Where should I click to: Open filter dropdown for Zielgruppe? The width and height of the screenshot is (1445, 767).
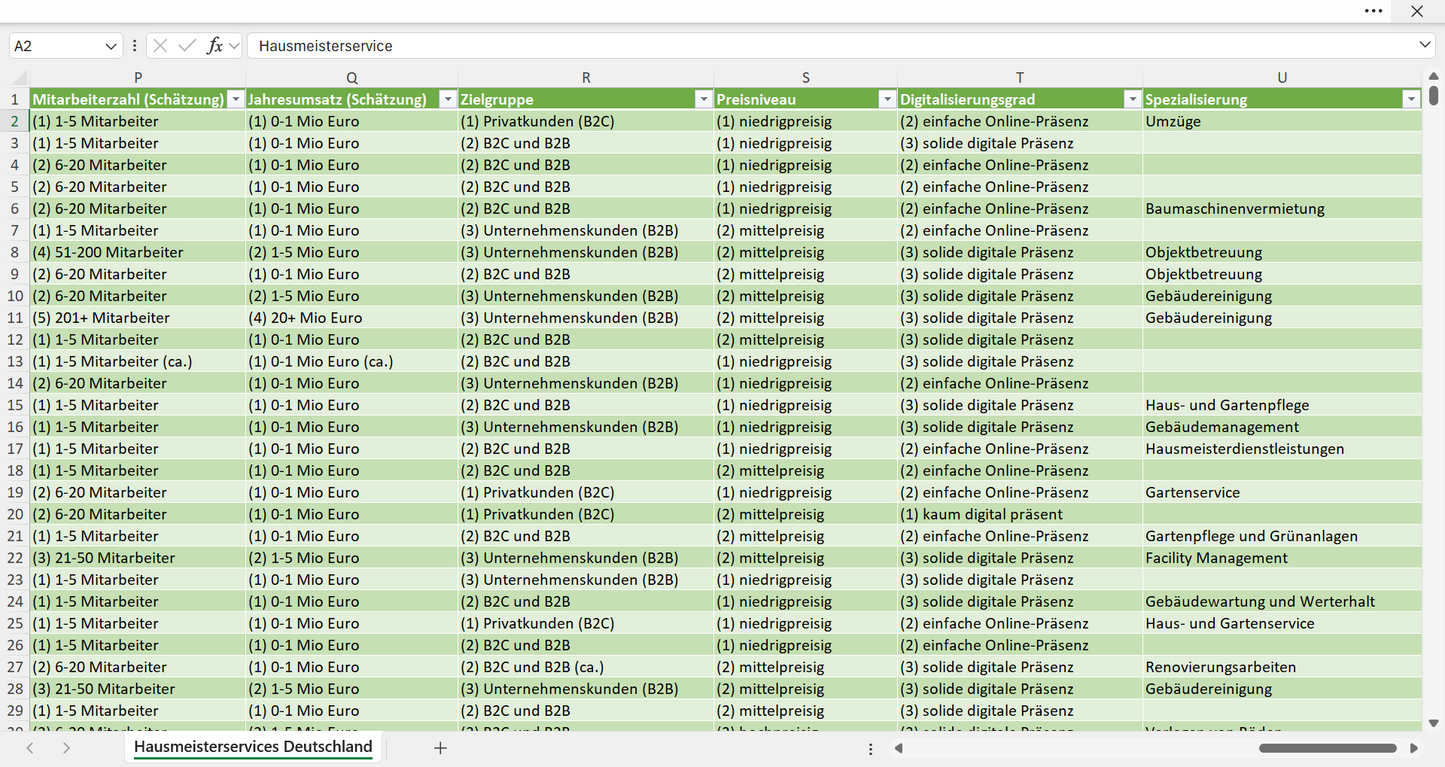coord(704,99)
